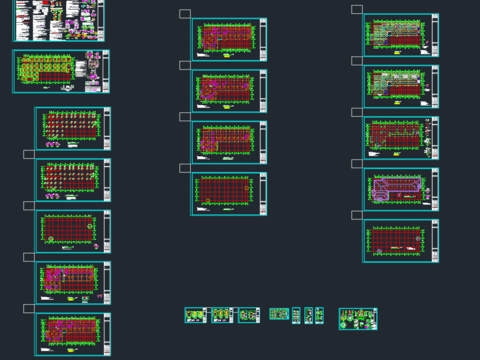This screenshot has height=360, width=480.
Task: Select the small green table sheet at the bottom
Action: click(x=279, y=314)
